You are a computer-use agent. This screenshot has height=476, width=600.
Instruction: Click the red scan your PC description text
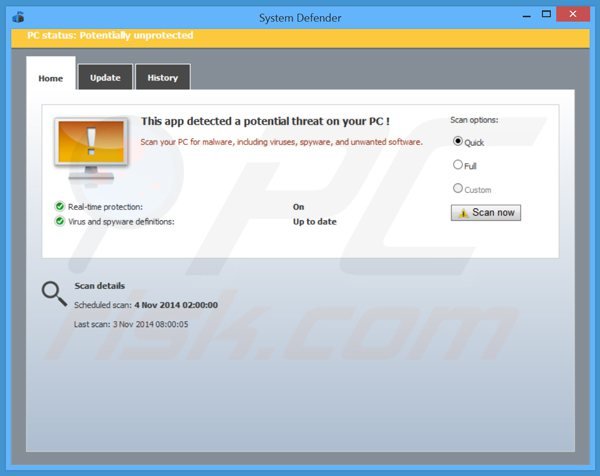point(281,142)
